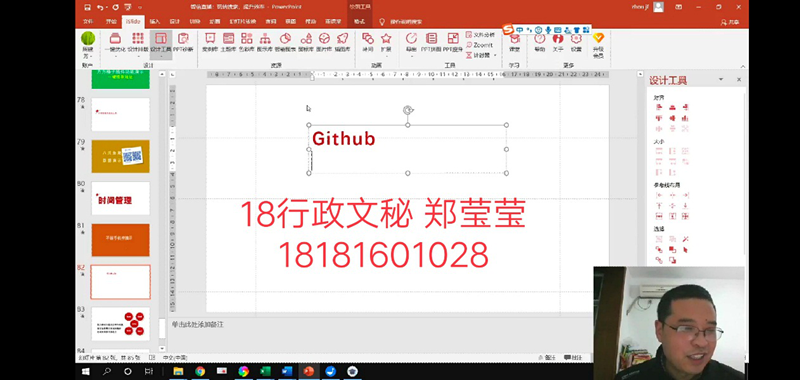Screen dimensions: 800x380
Task: Launch the ZoomIt tool
Action: (x=479, y=45)
